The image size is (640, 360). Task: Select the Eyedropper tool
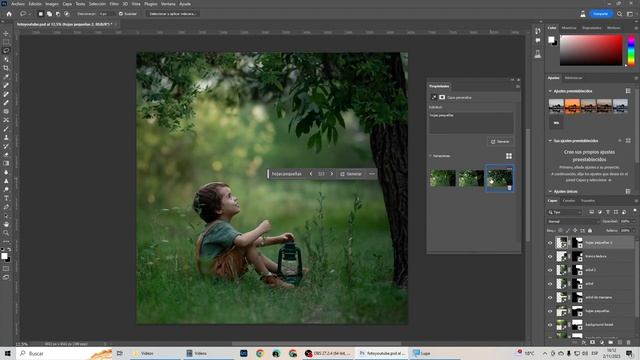click(6, 77)
